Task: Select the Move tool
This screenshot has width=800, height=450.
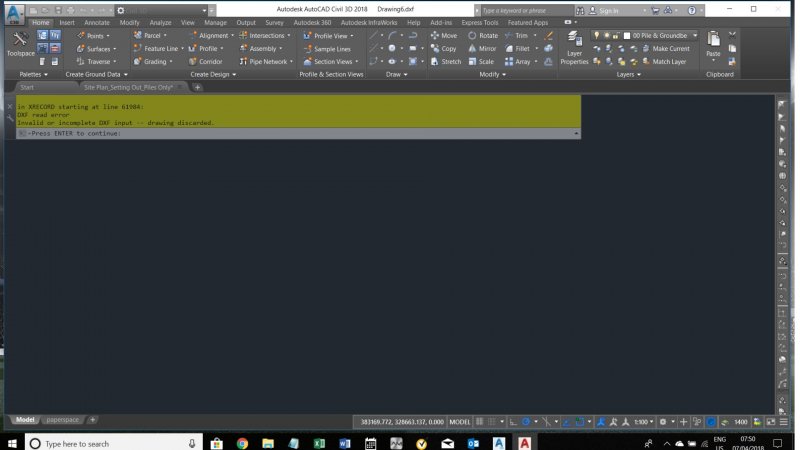Action: point(444,36)
